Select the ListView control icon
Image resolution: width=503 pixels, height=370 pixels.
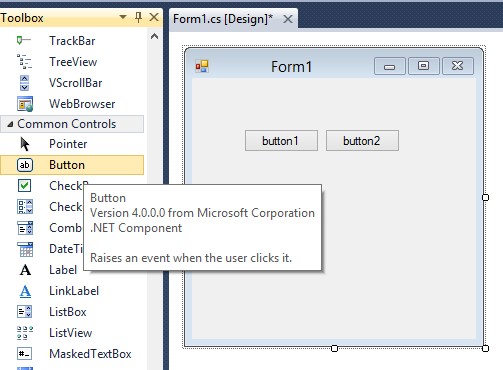coord(25,333)
